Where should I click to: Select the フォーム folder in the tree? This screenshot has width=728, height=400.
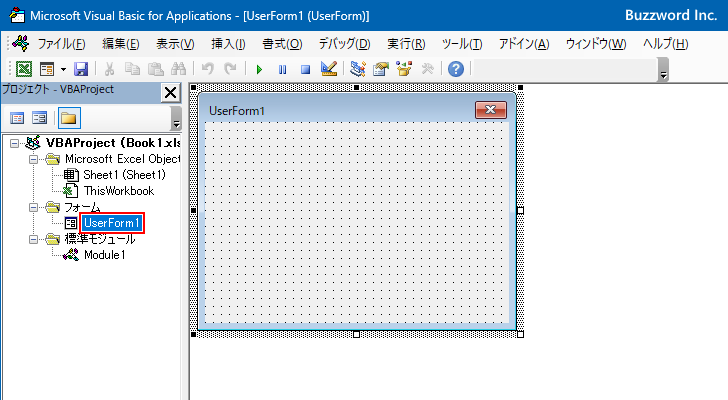point(82,207)
